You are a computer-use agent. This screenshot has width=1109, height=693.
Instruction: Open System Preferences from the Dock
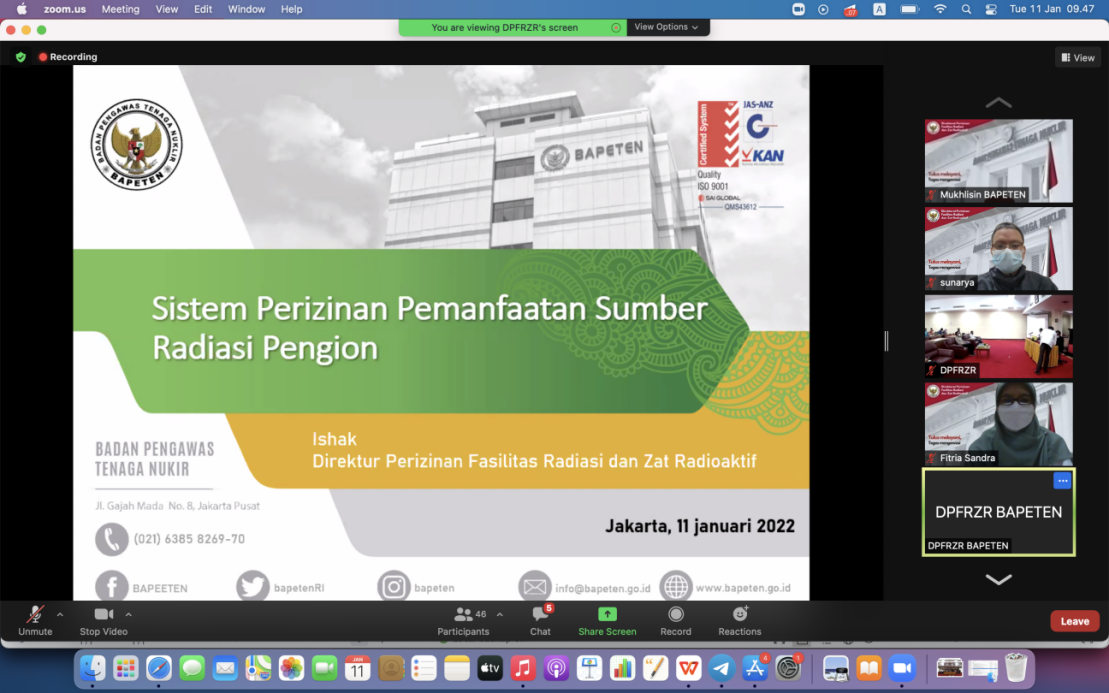789,668
